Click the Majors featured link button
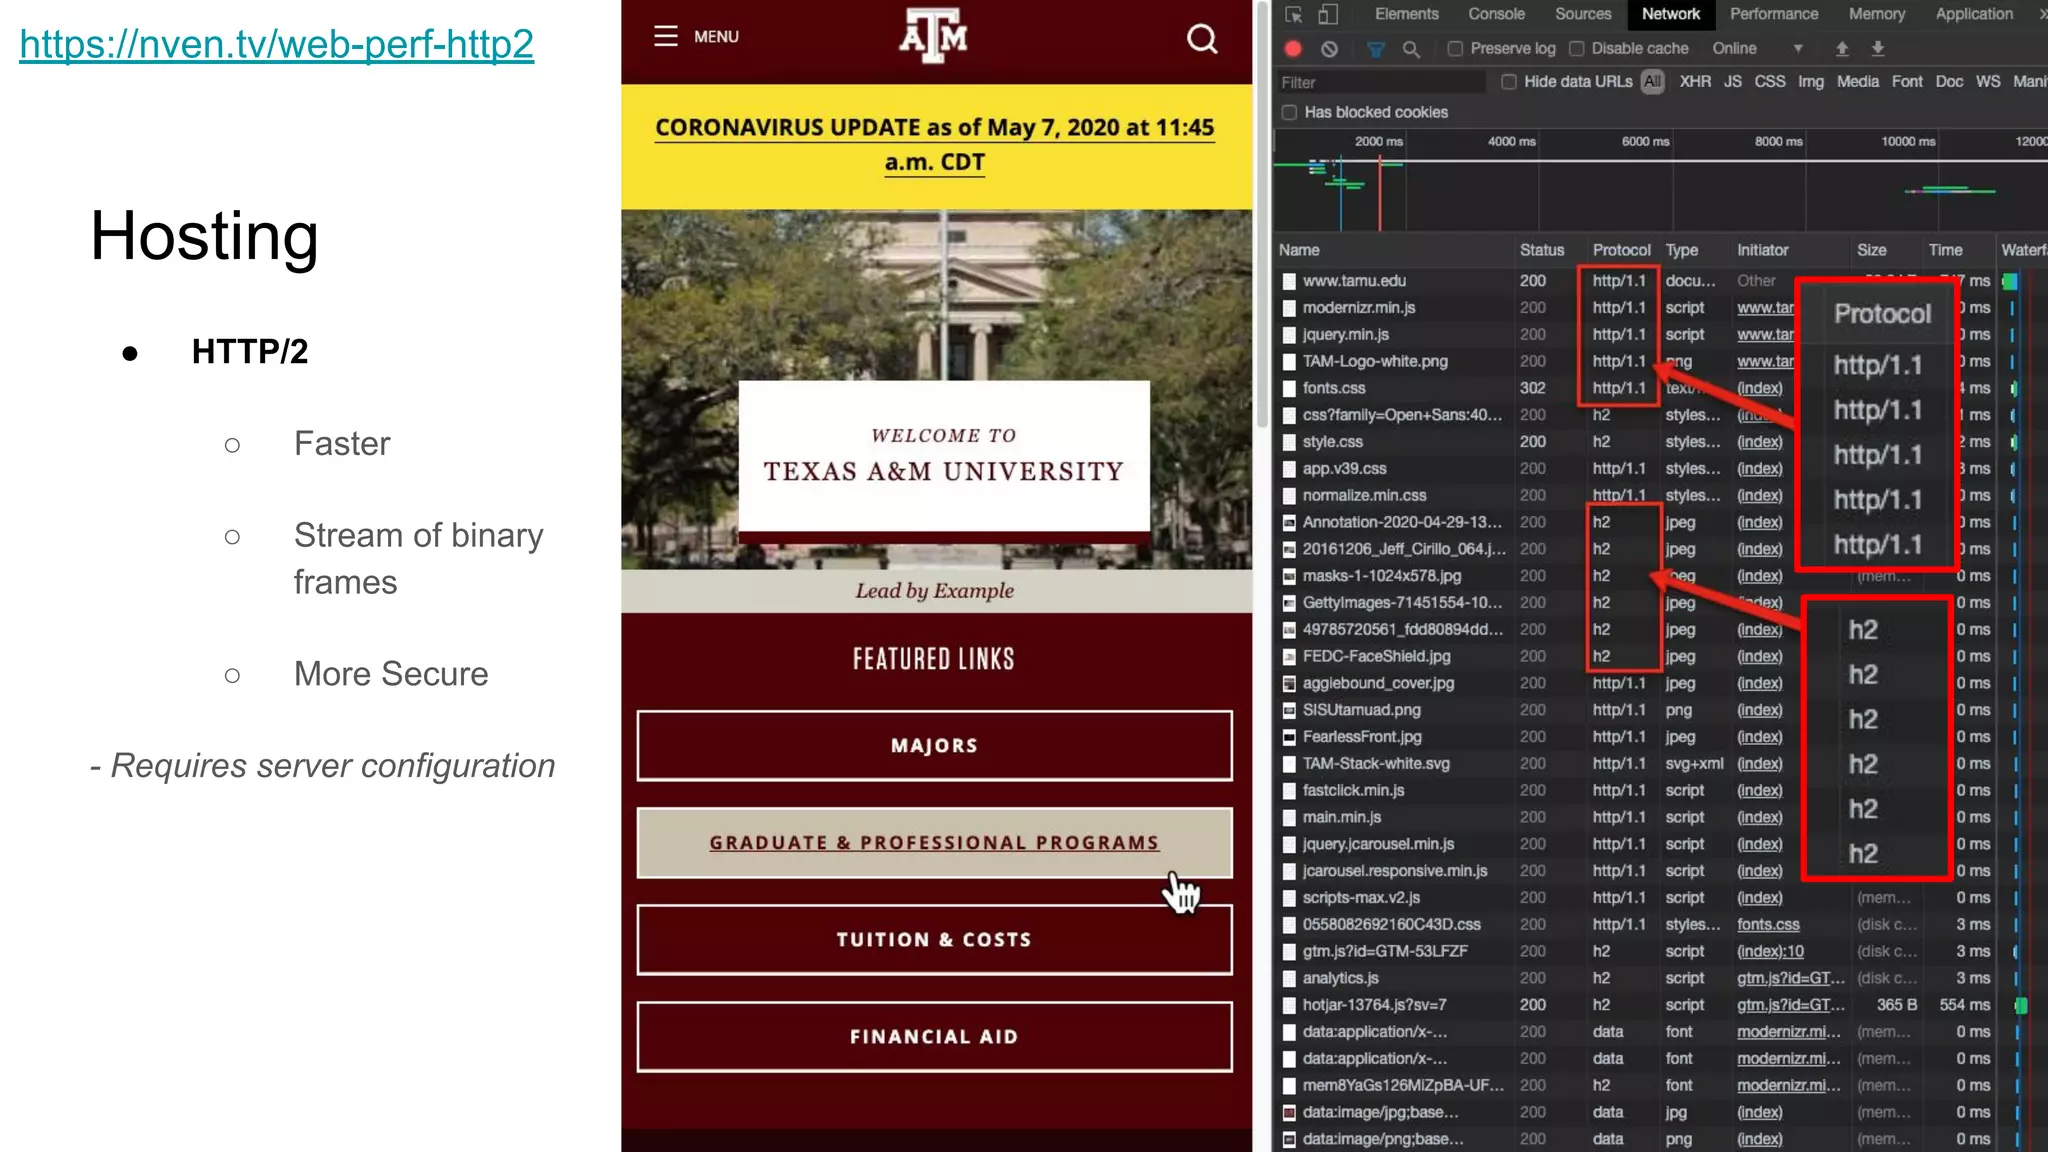Viewport: 2048px width, 1152px height. [x=934, y=745]
